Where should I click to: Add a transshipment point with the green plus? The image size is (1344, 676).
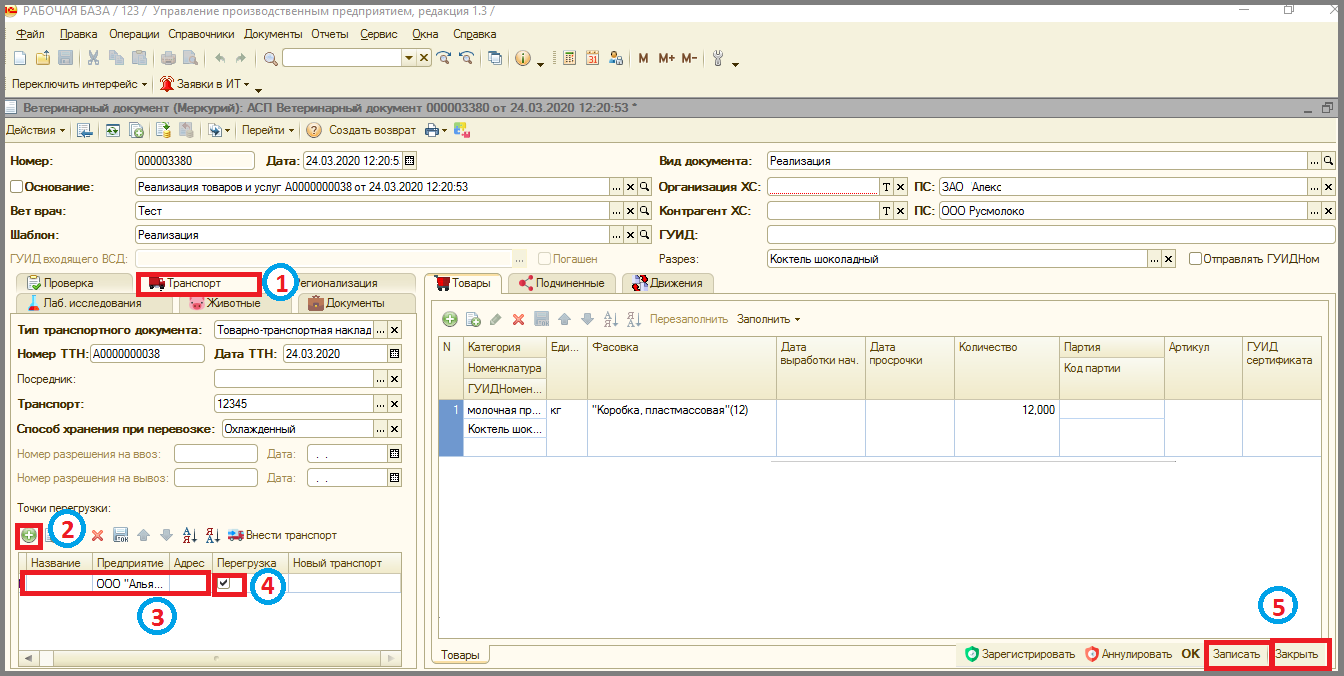click(29, 535)
